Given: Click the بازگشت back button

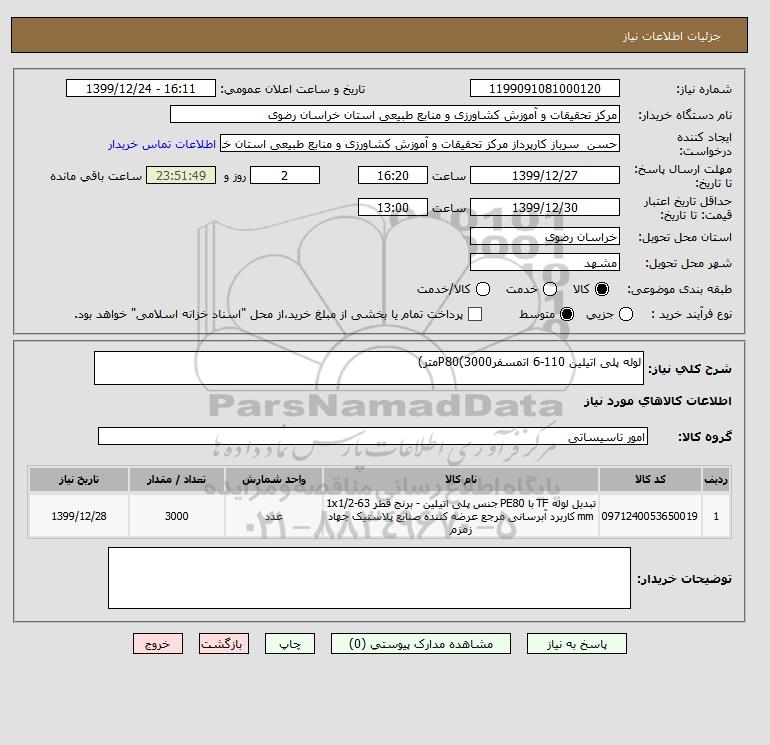Looking at the screenshot, I should coord(224,644).
